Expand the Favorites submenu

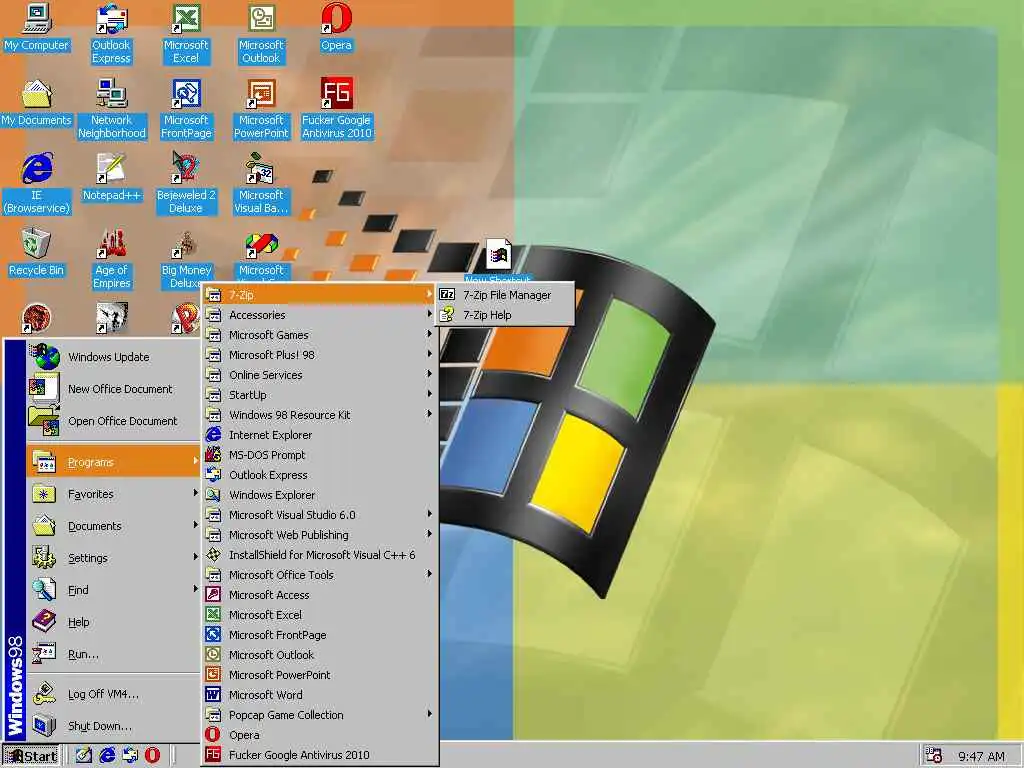click(113, 494)
